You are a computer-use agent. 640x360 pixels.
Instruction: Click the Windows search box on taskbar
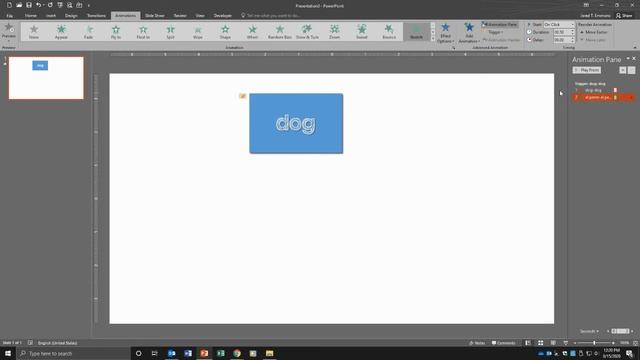(x=73, y=353)
